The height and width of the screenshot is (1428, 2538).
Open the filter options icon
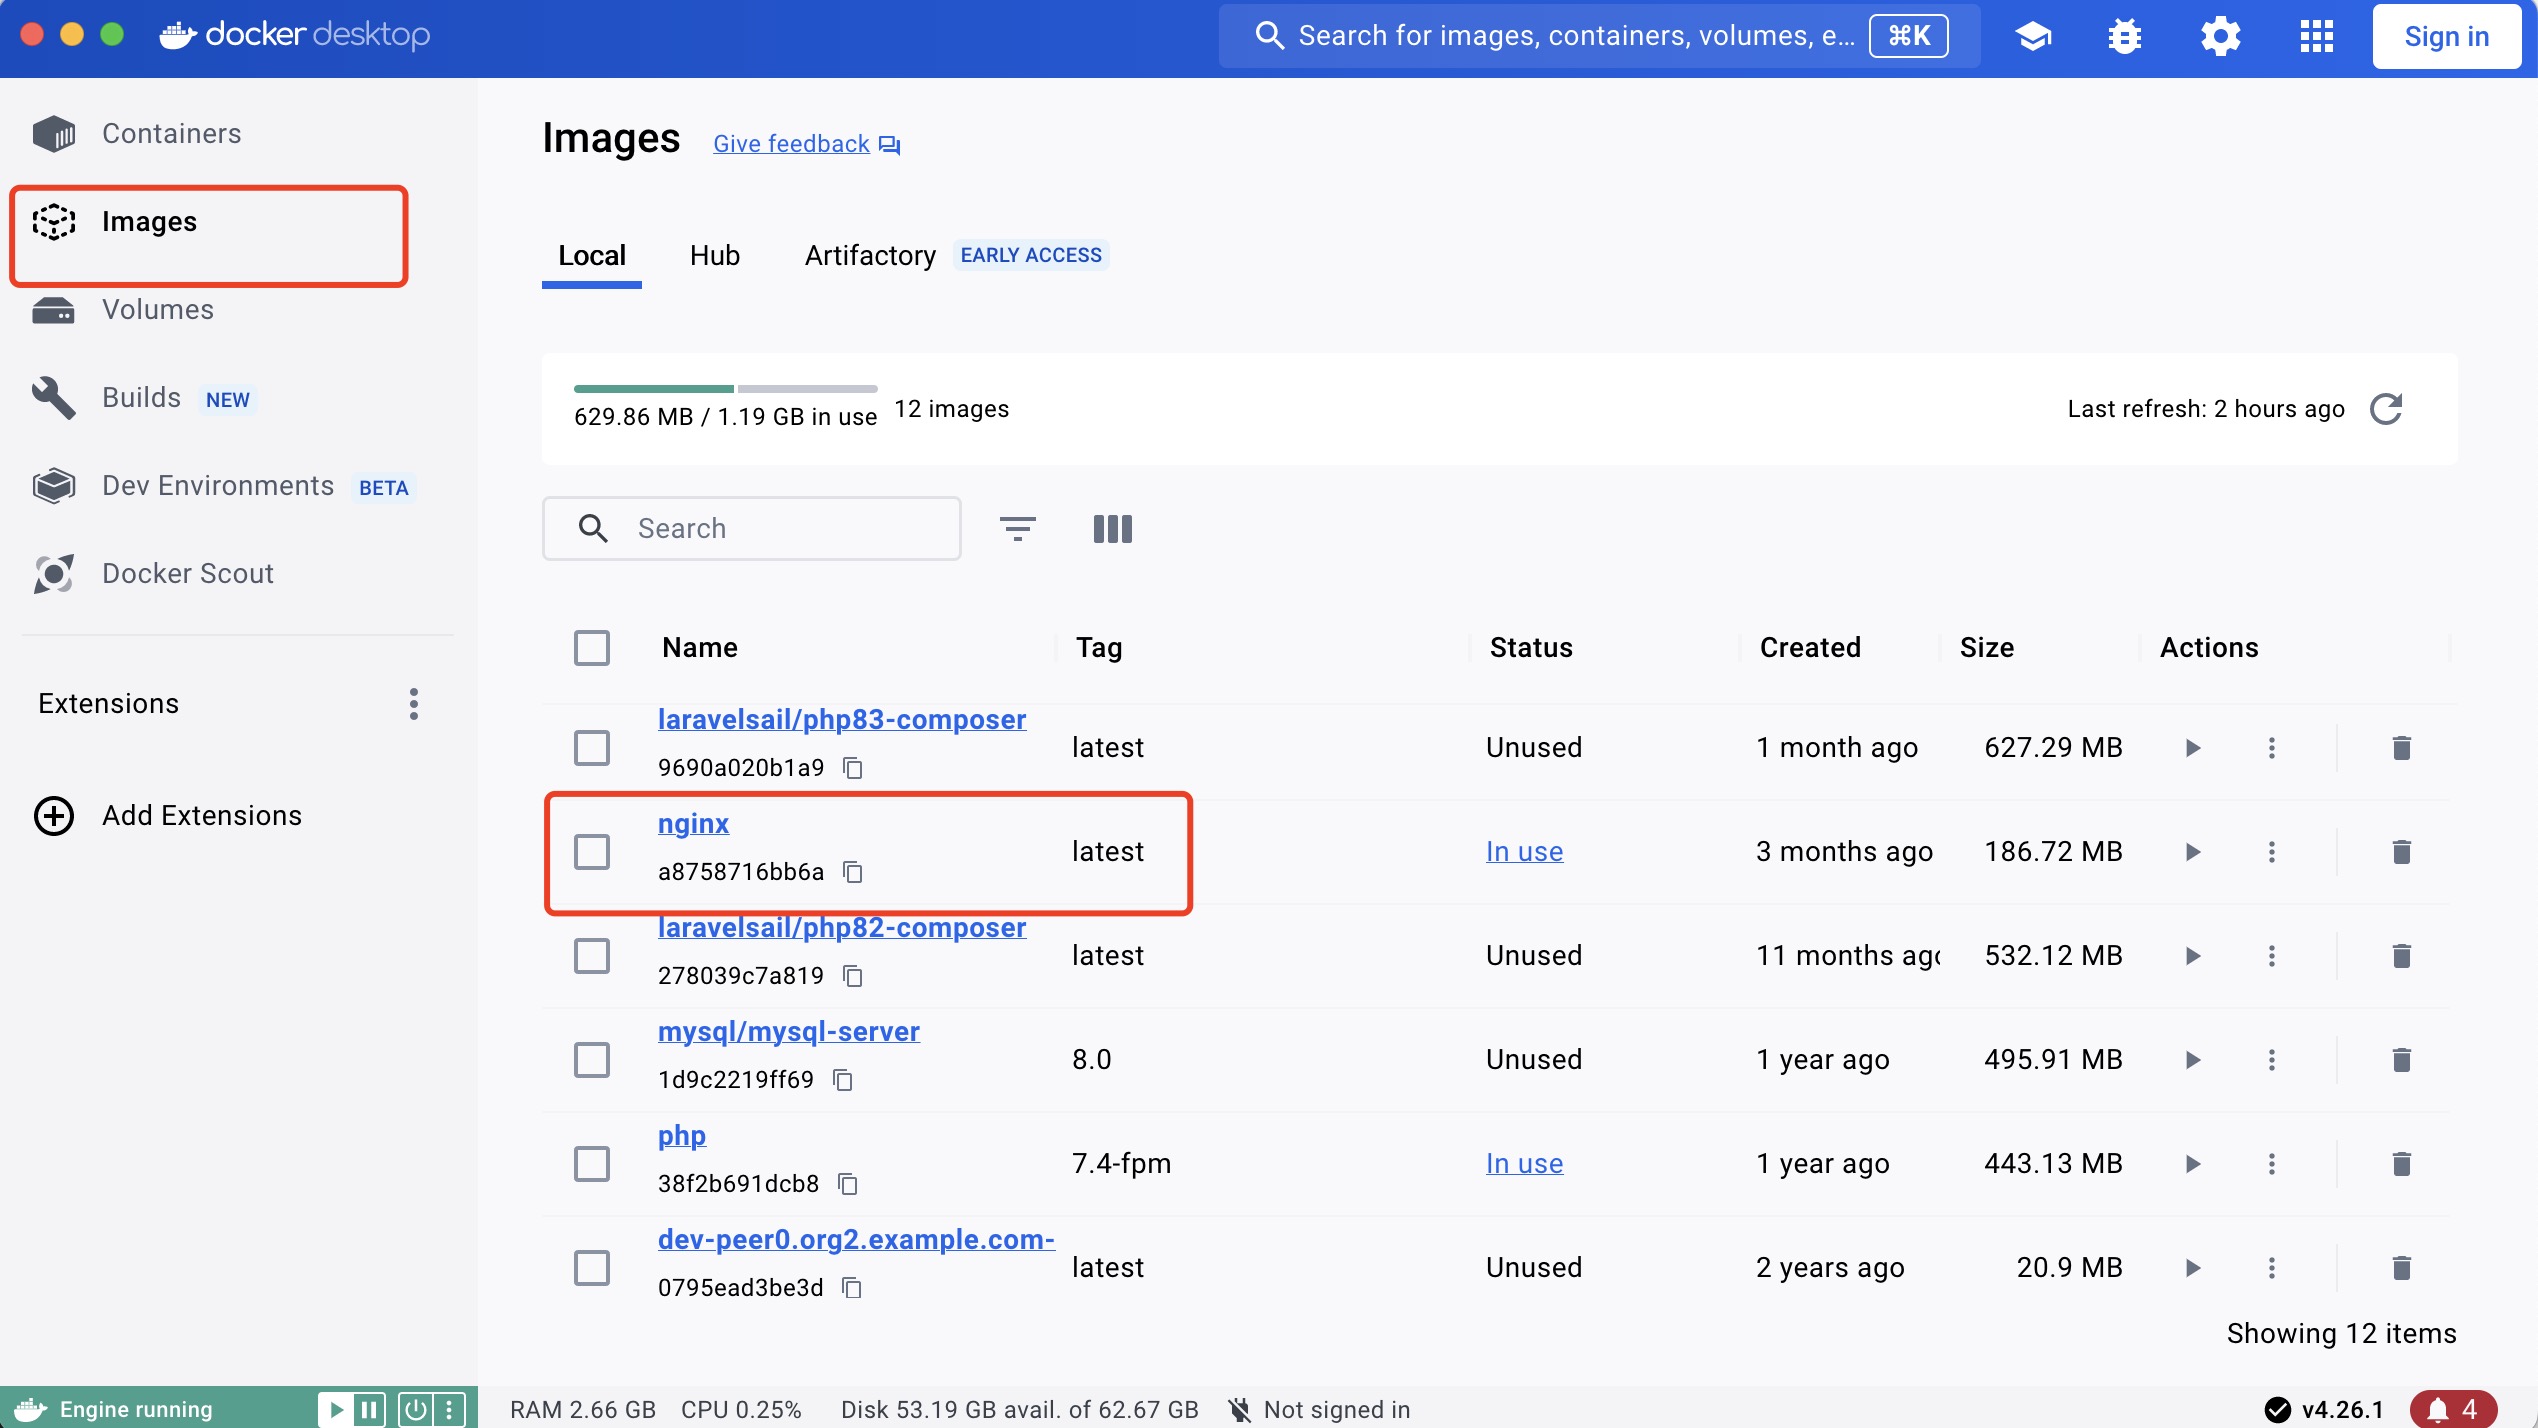click(1017, 528)
